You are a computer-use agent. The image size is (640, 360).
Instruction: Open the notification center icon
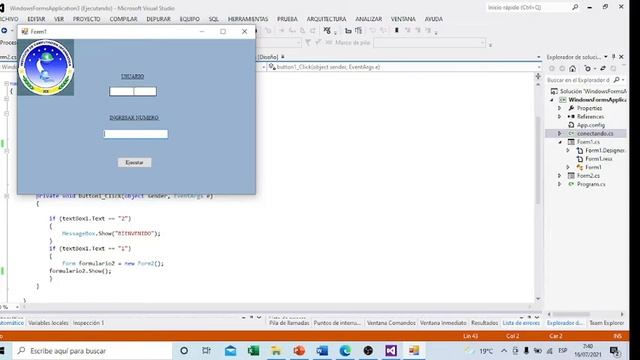[x=615, y=351]
